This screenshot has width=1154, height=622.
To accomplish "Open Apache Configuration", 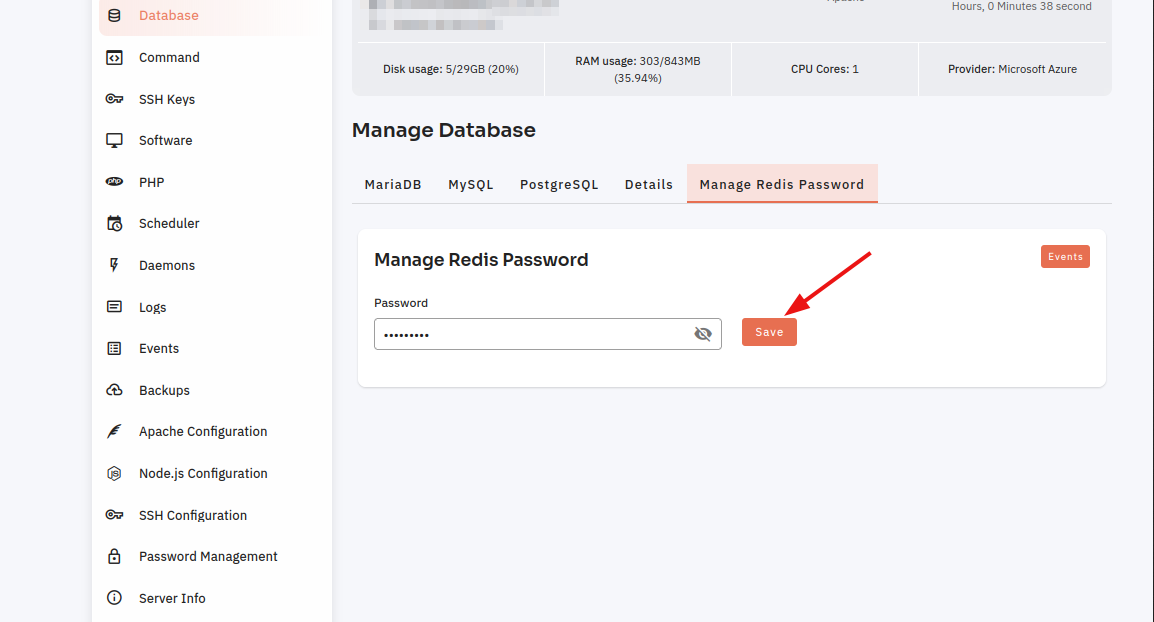I will [x=203, y=432].
